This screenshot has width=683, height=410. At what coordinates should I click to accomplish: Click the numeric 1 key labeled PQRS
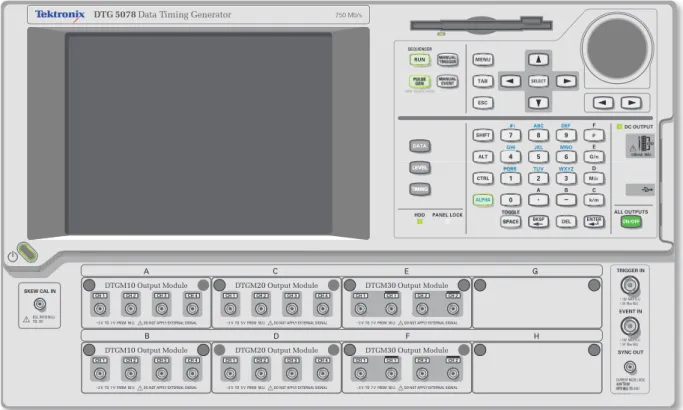(511, 178)
